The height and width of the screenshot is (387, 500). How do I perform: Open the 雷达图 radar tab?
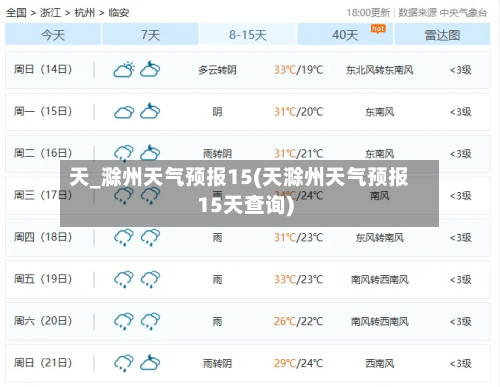442,34
